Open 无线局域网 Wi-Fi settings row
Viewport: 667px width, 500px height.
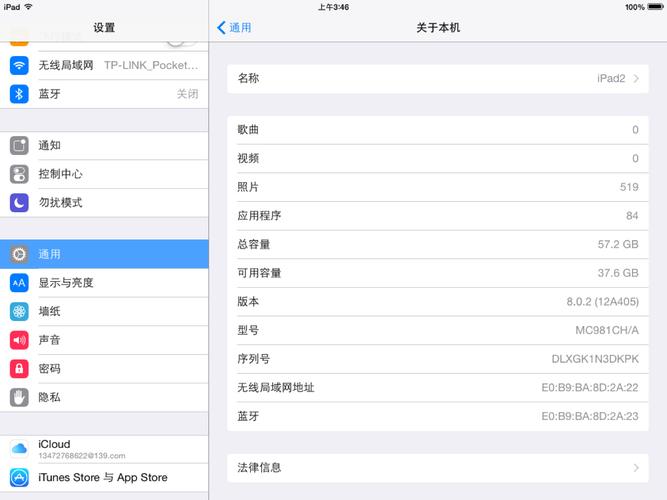pos(104,66)
